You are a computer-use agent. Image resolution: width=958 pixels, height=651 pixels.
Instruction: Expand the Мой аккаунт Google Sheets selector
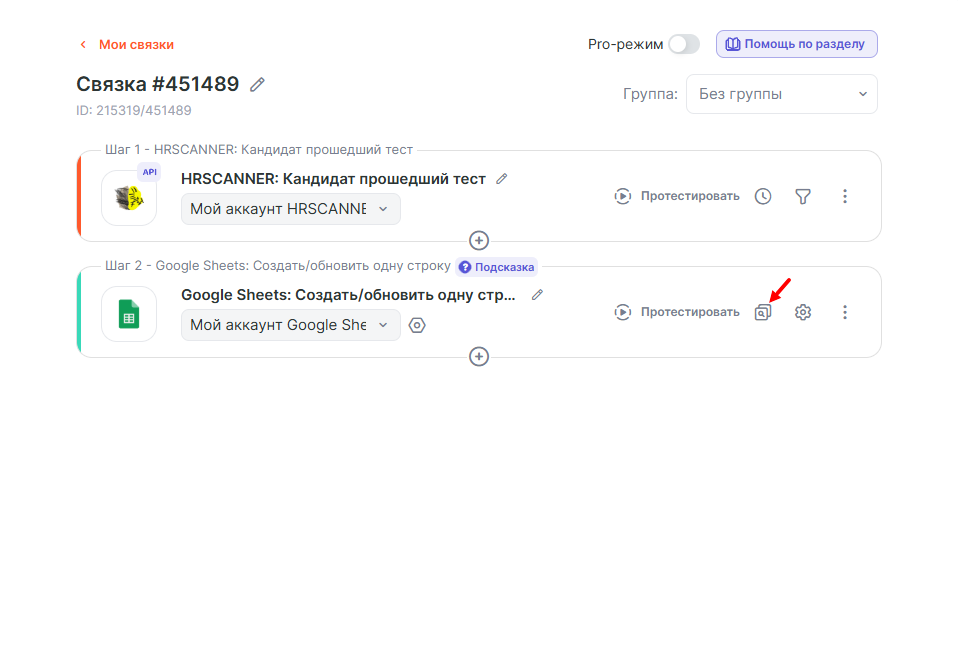pos(290,325)
